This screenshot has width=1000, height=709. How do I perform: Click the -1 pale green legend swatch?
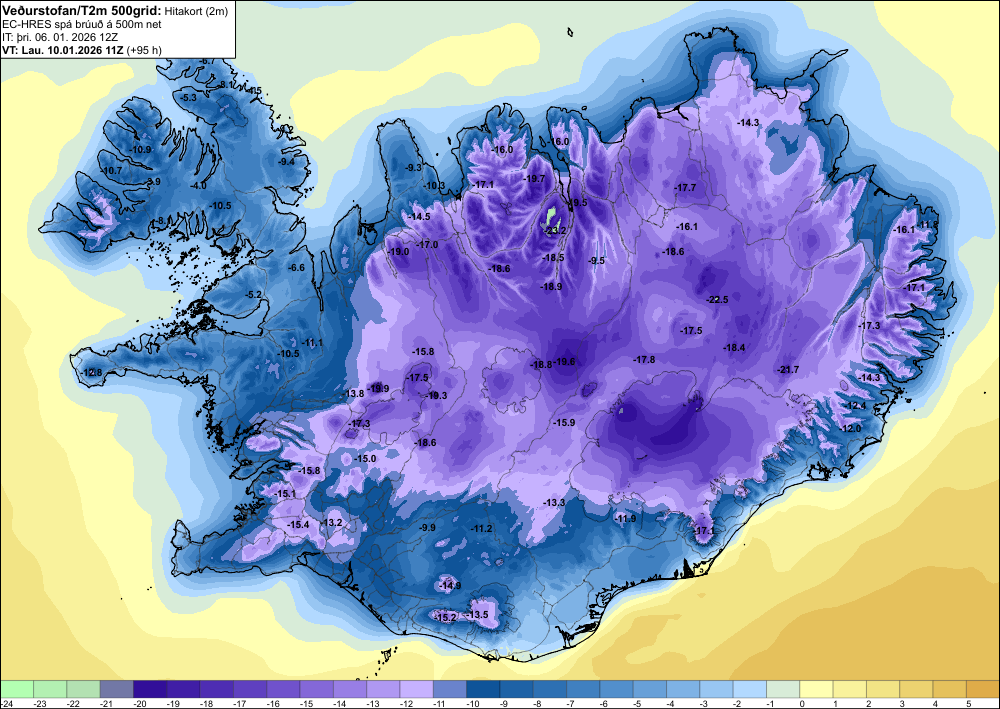pyautogui.click(x=783, y=689)
